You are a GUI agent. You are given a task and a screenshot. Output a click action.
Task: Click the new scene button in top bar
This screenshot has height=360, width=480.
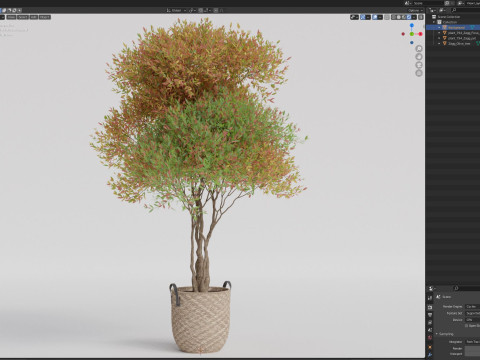[x=447, y=3]
